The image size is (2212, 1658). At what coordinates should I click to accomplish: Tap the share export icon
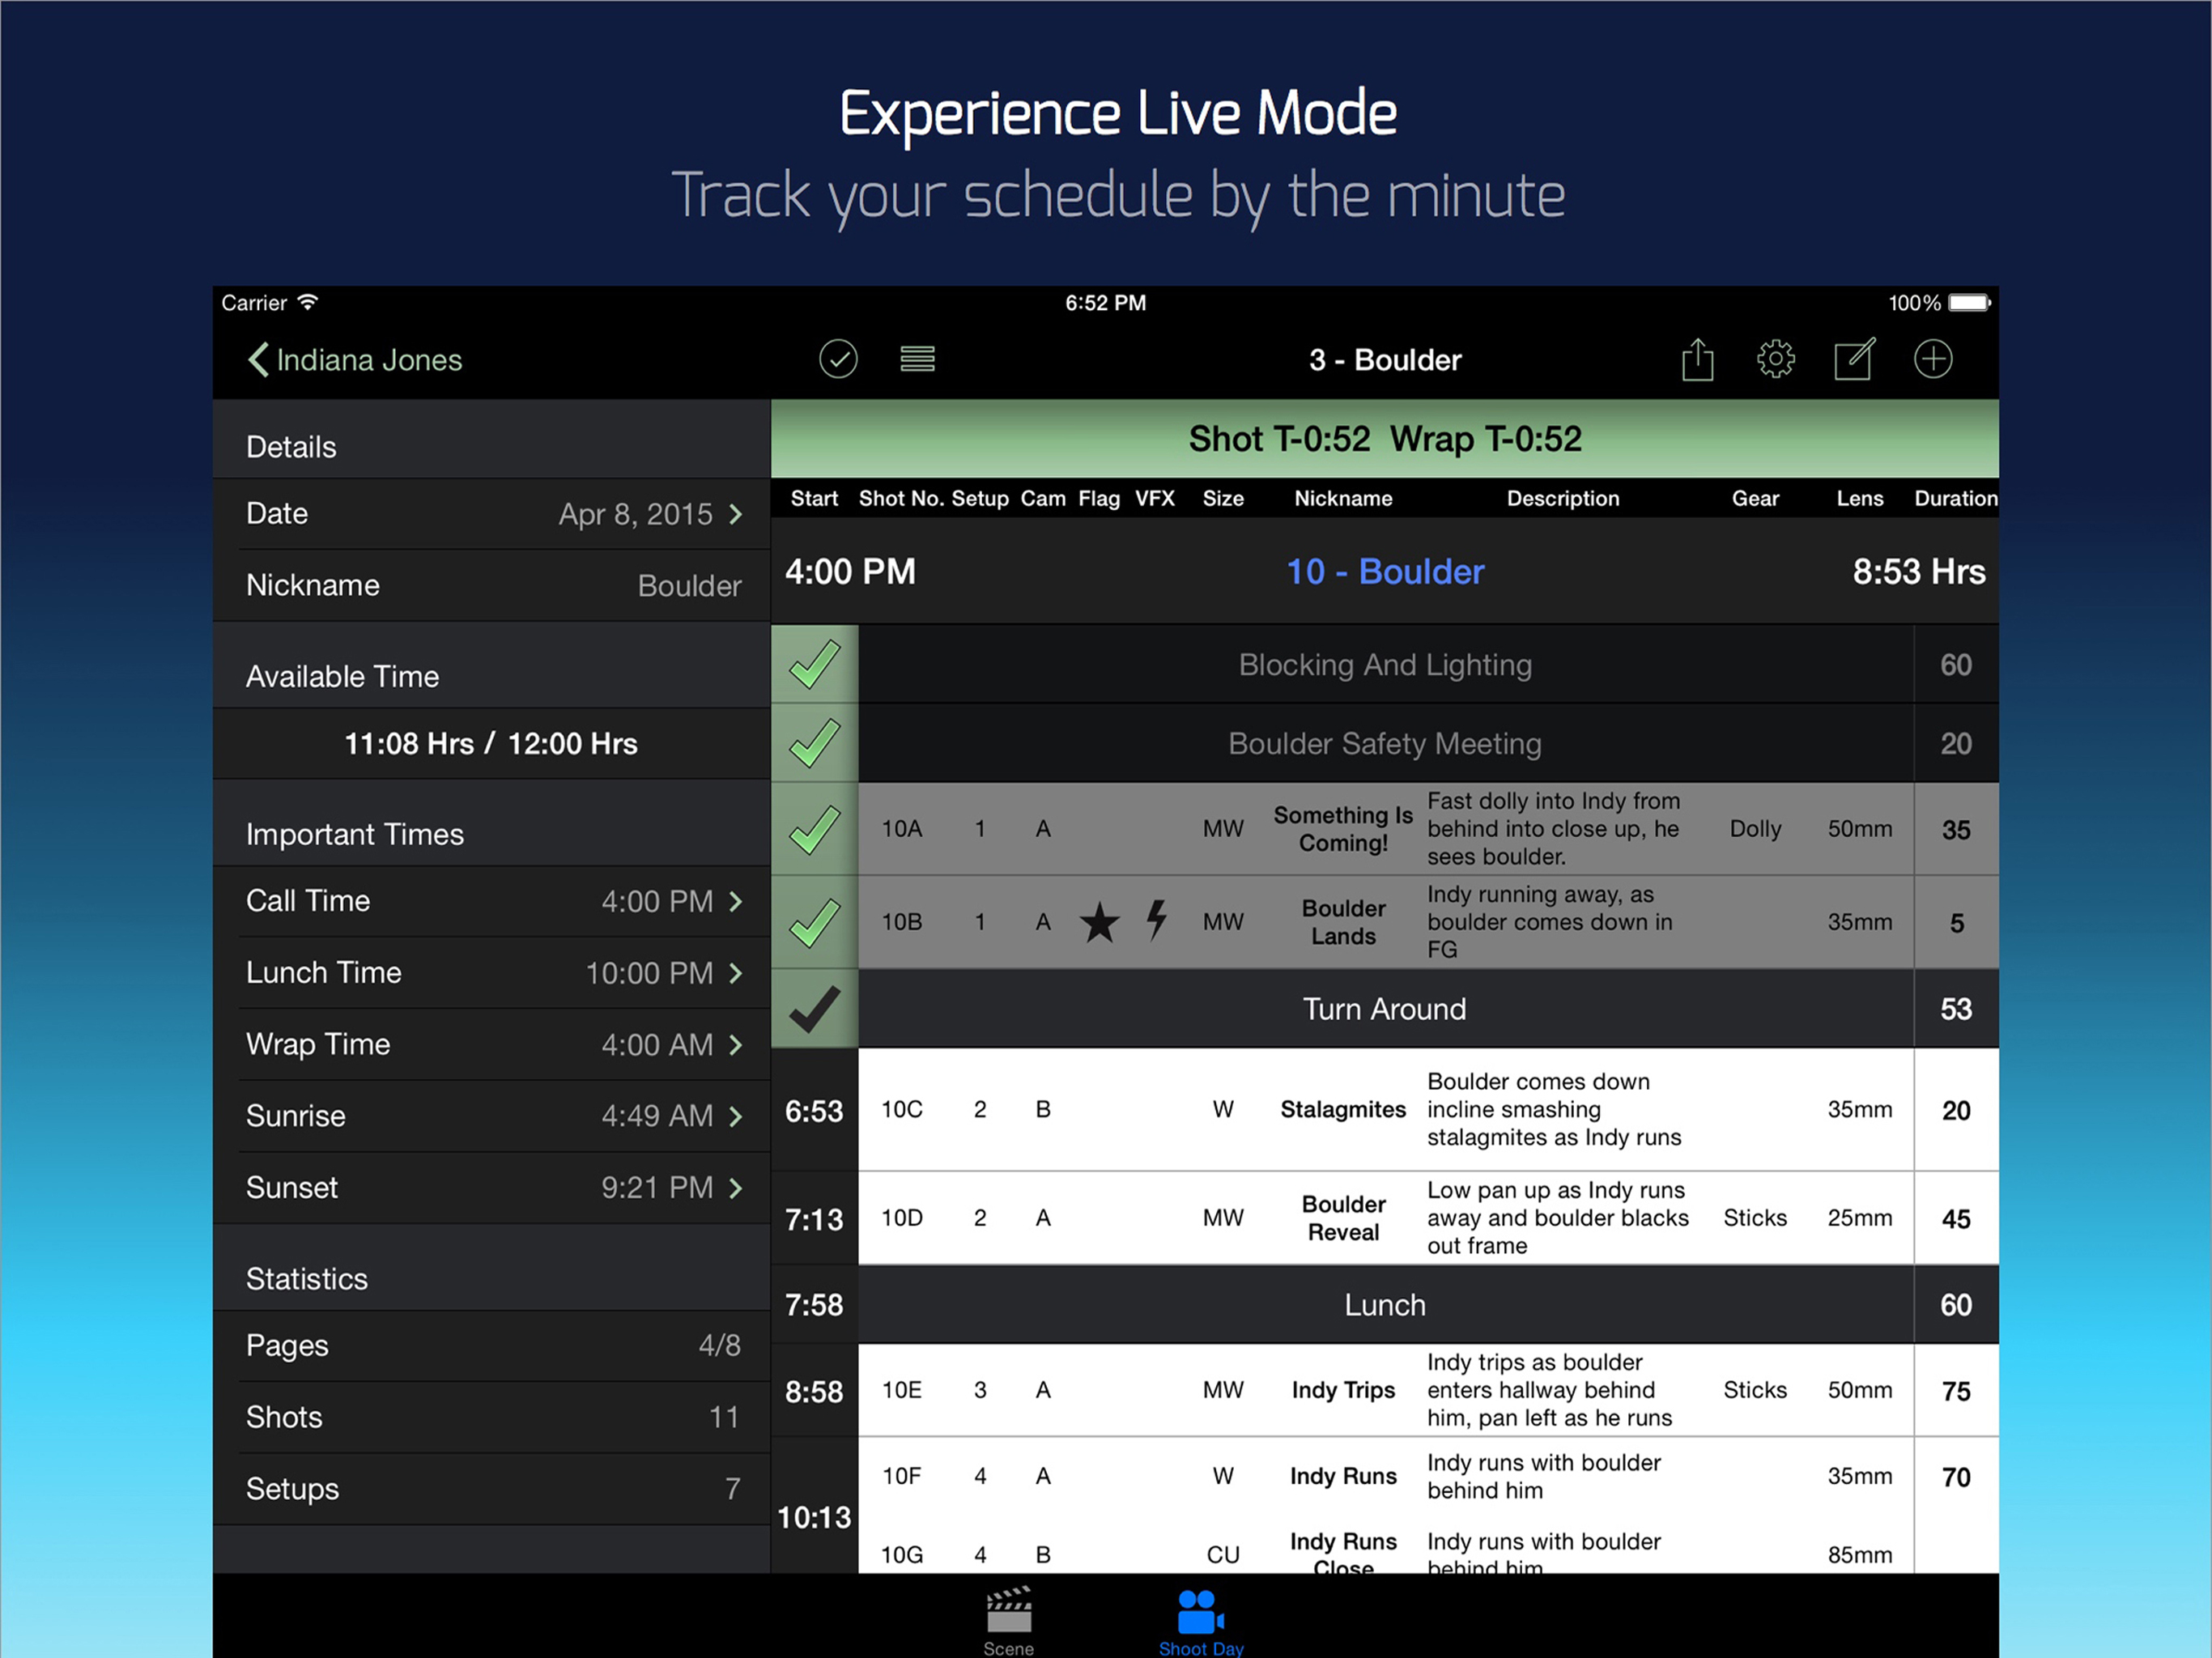[1697, 359]
